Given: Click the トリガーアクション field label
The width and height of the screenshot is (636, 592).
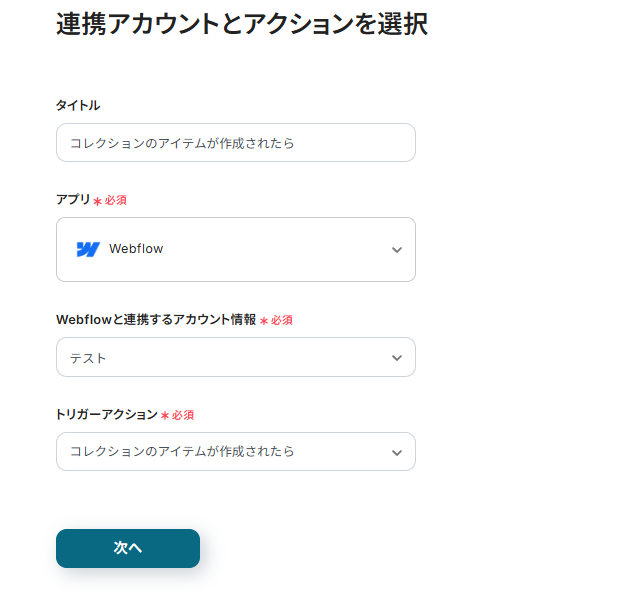Looking at the screenshot, I should coord(107,414).
